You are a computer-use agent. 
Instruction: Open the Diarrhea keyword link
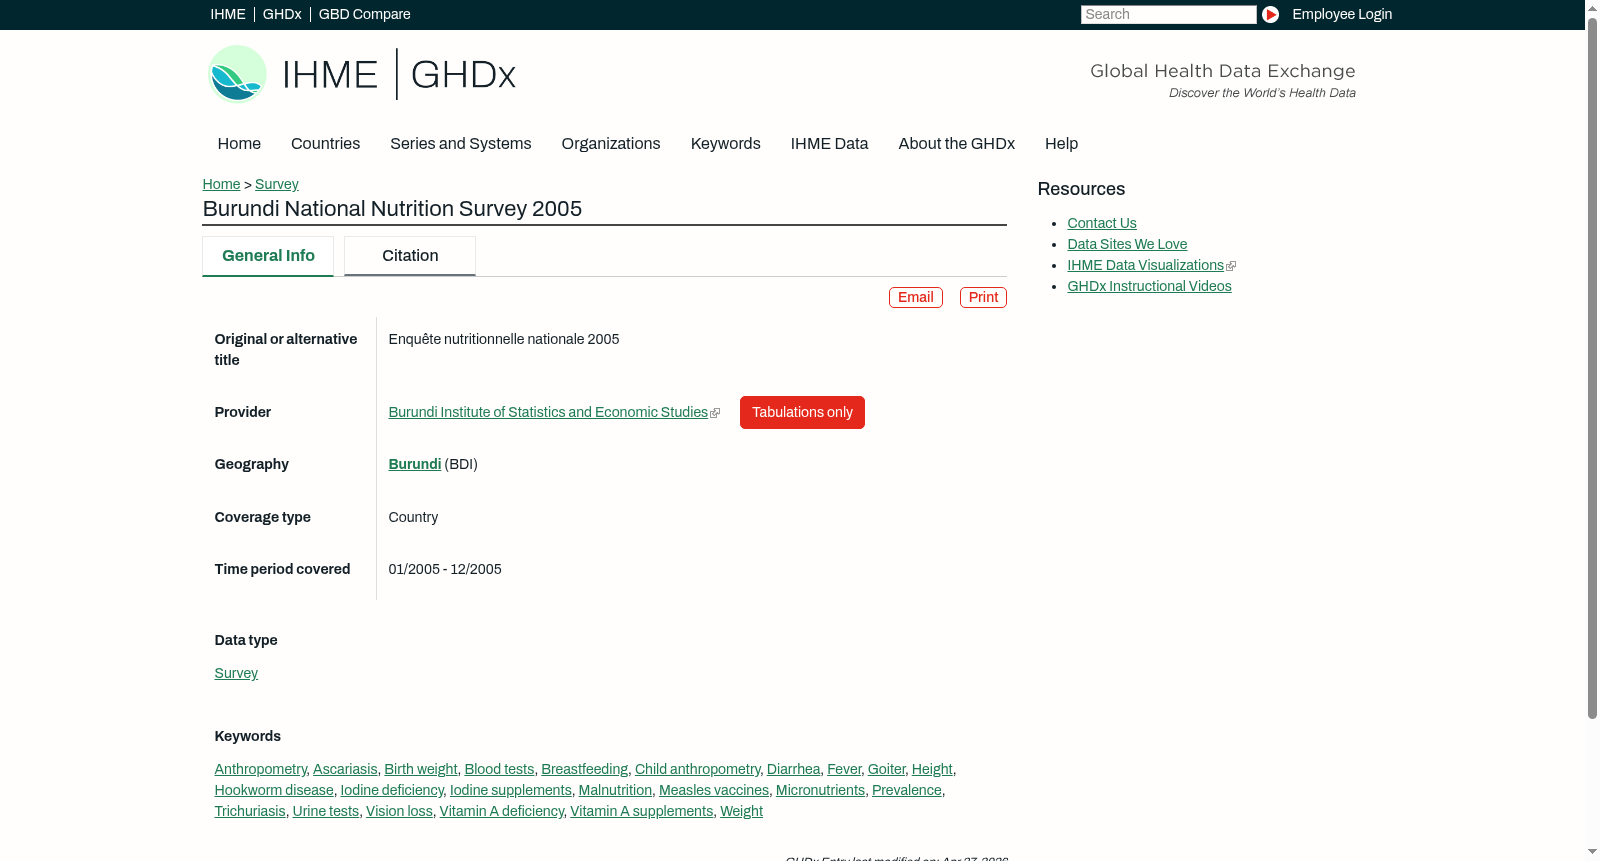[x=793, y=769]
